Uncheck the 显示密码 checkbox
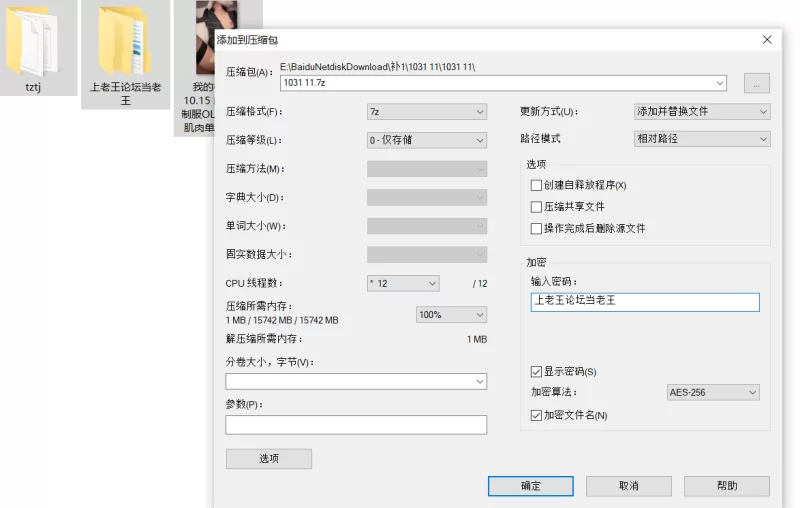Image resolution: width=800 pixels, height=508 pixels. point(537,372)
